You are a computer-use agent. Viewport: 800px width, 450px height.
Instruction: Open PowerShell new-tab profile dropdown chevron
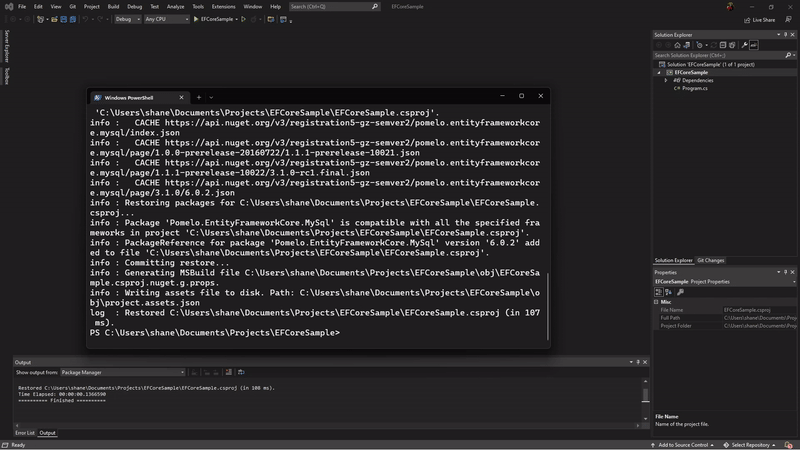(211, 97)
